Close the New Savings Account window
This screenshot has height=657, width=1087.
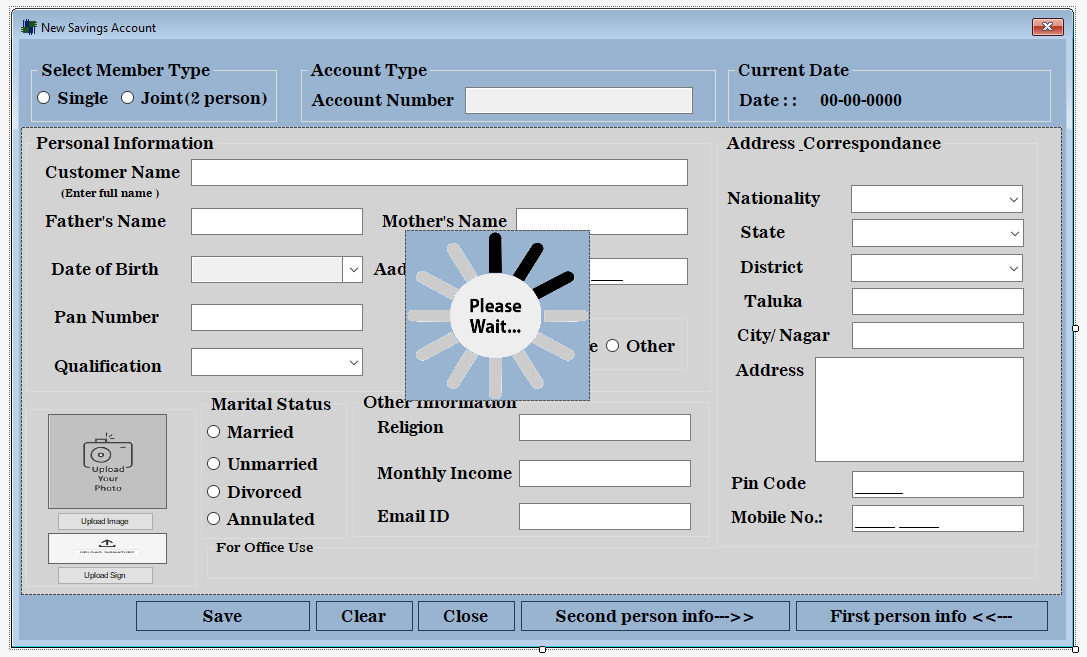(1047, 27)
